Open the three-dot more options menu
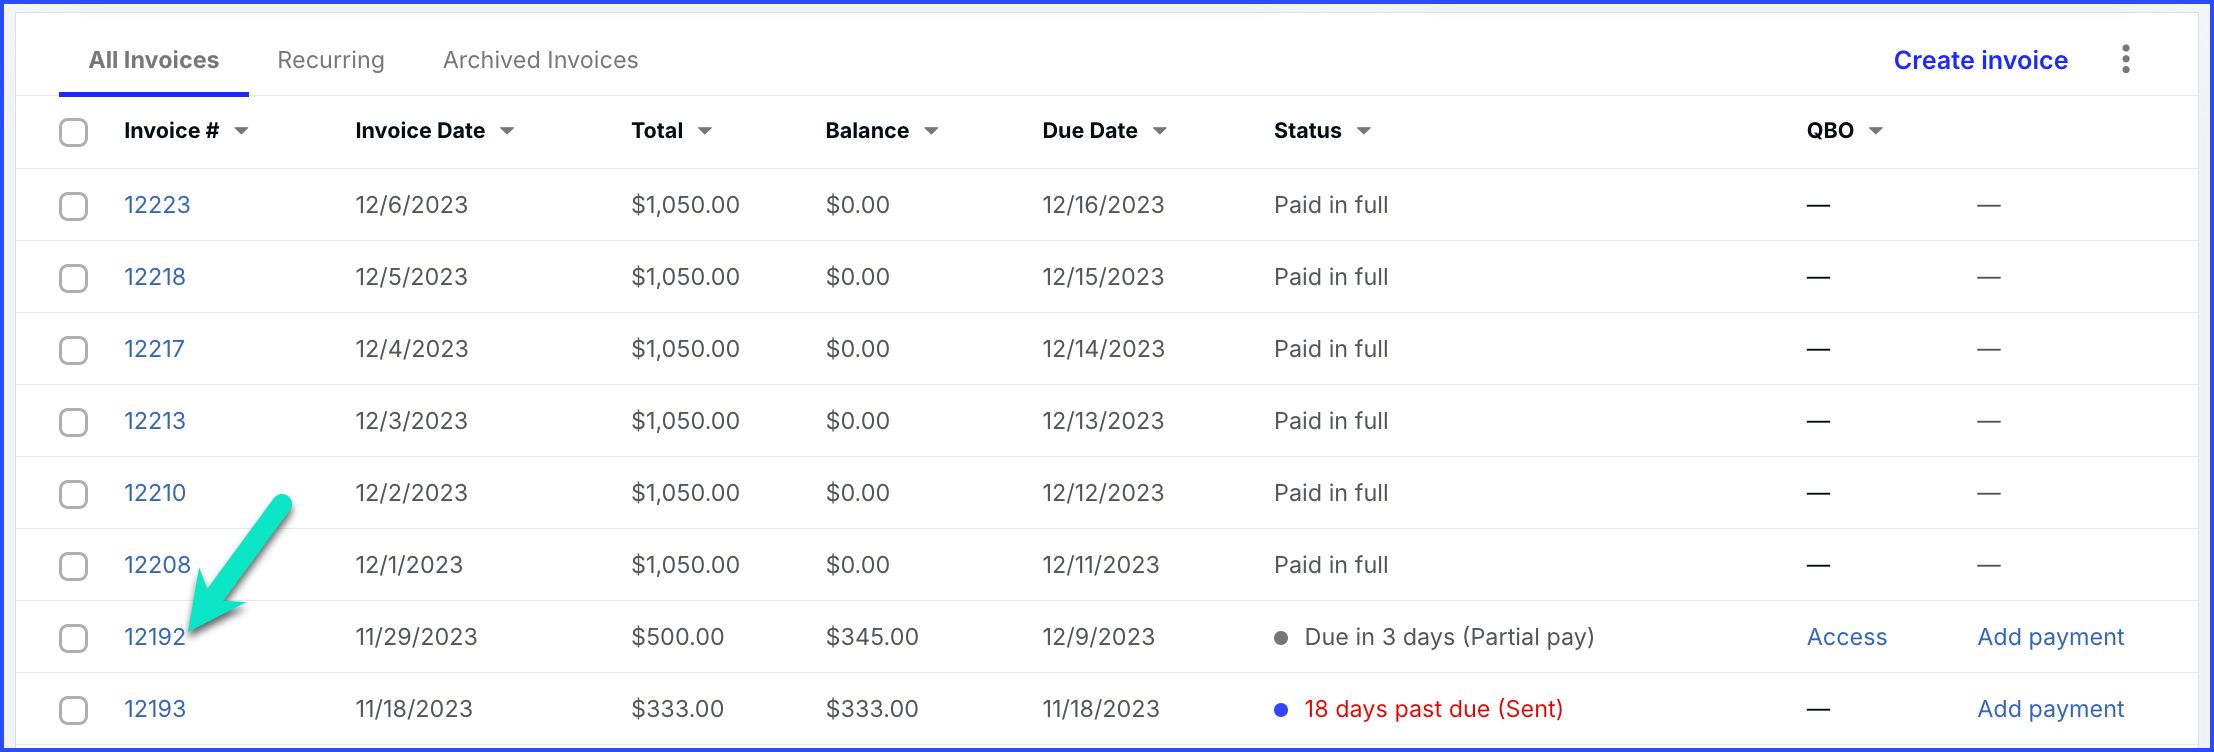This screenshot has width=2214, height=752. pos(2125,59)
